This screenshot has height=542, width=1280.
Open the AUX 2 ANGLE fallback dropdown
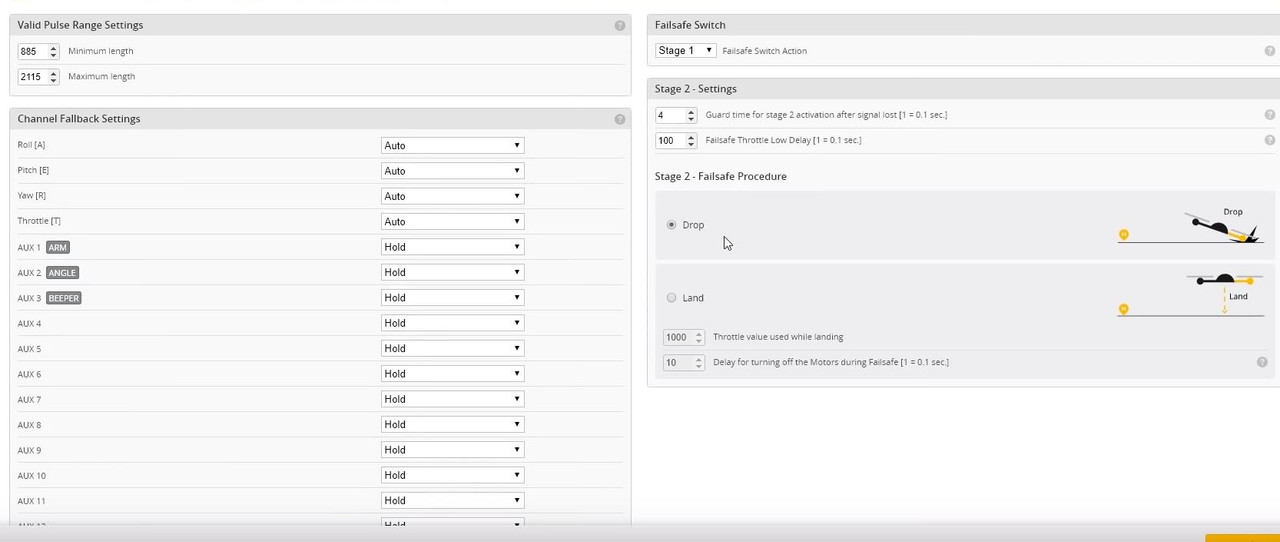pyautogui.click(x=452, y=272)
